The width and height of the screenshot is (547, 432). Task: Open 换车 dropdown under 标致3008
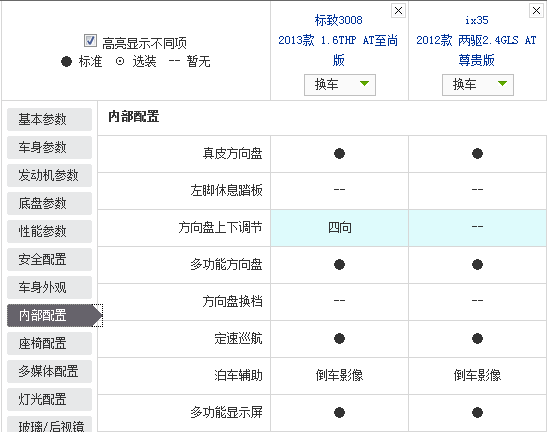[340, 84]
